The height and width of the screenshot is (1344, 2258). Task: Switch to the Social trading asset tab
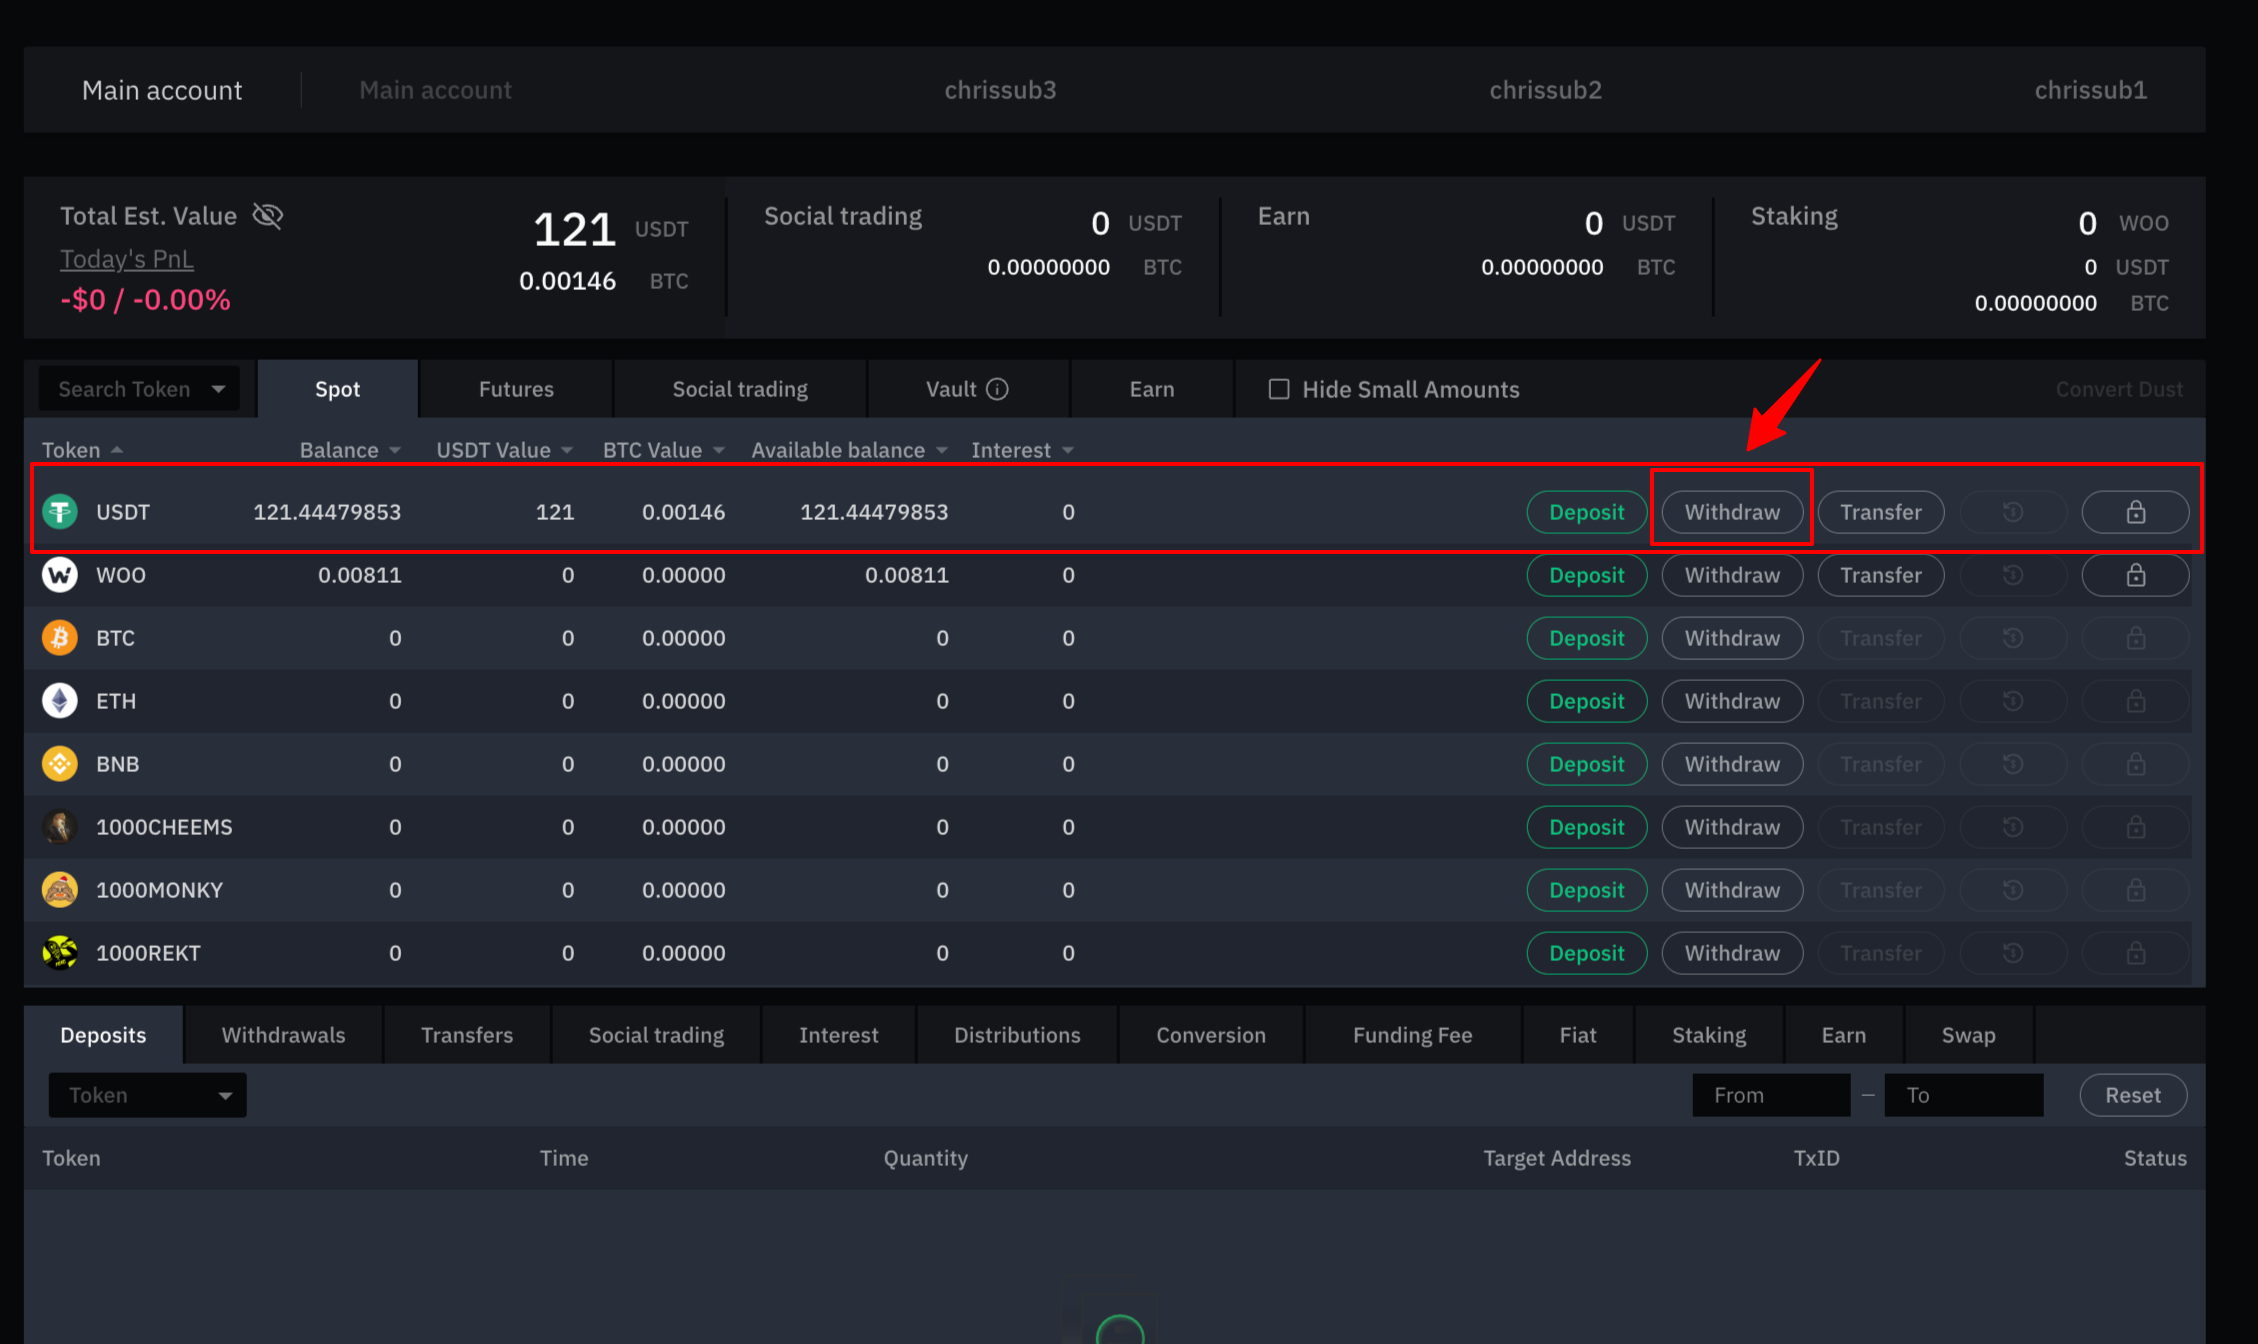740,389
